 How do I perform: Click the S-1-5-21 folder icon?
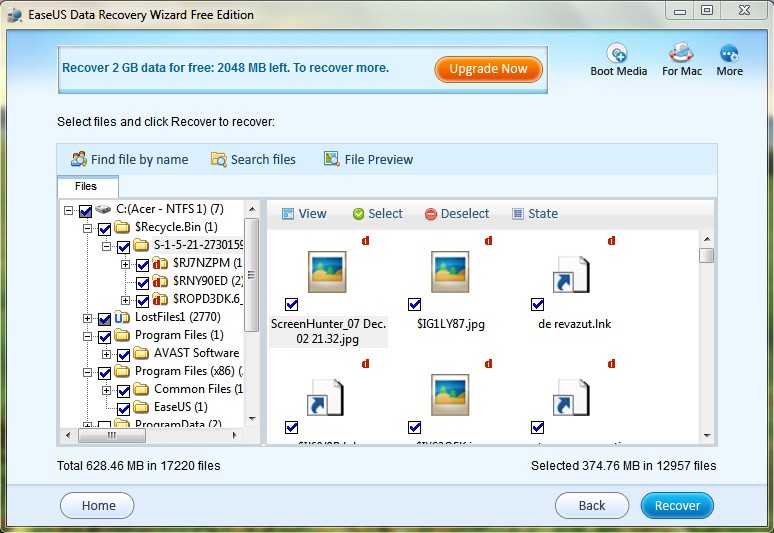(141, 245)
